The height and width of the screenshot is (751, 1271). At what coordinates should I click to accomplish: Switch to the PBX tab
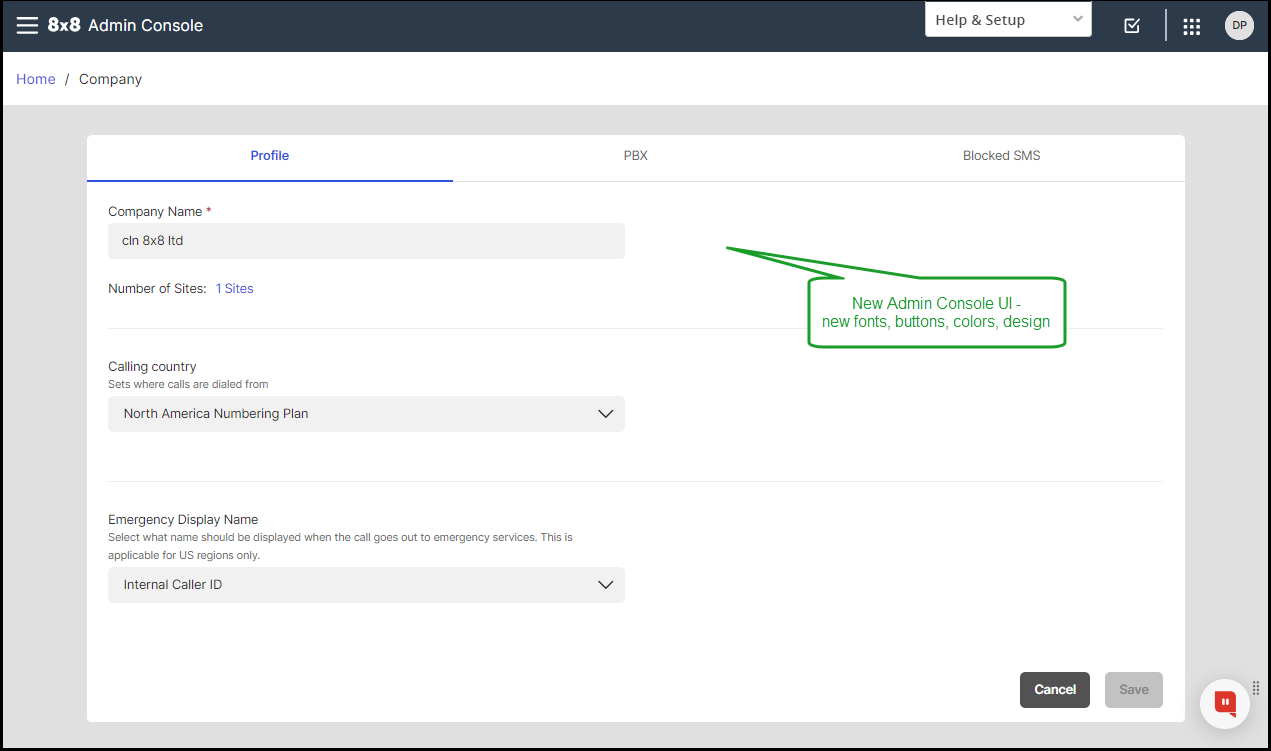click(636, 156)
